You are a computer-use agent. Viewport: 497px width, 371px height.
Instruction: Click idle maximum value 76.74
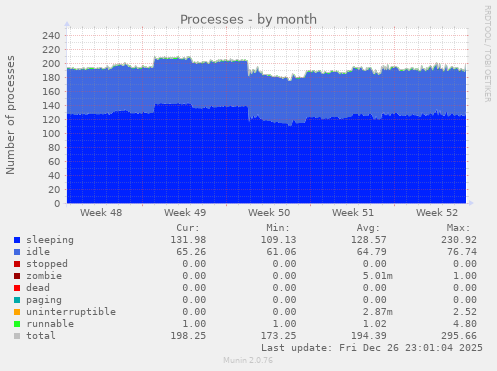click(x=462, y=252)
